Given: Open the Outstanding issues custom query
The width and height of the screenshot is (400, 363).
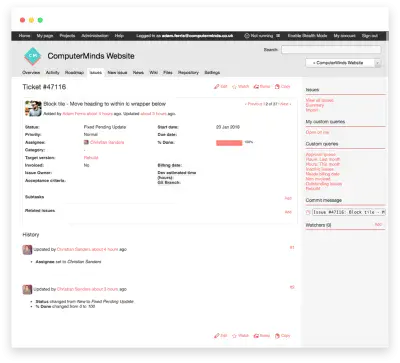Looking at the screenshot, I should 324,184.
